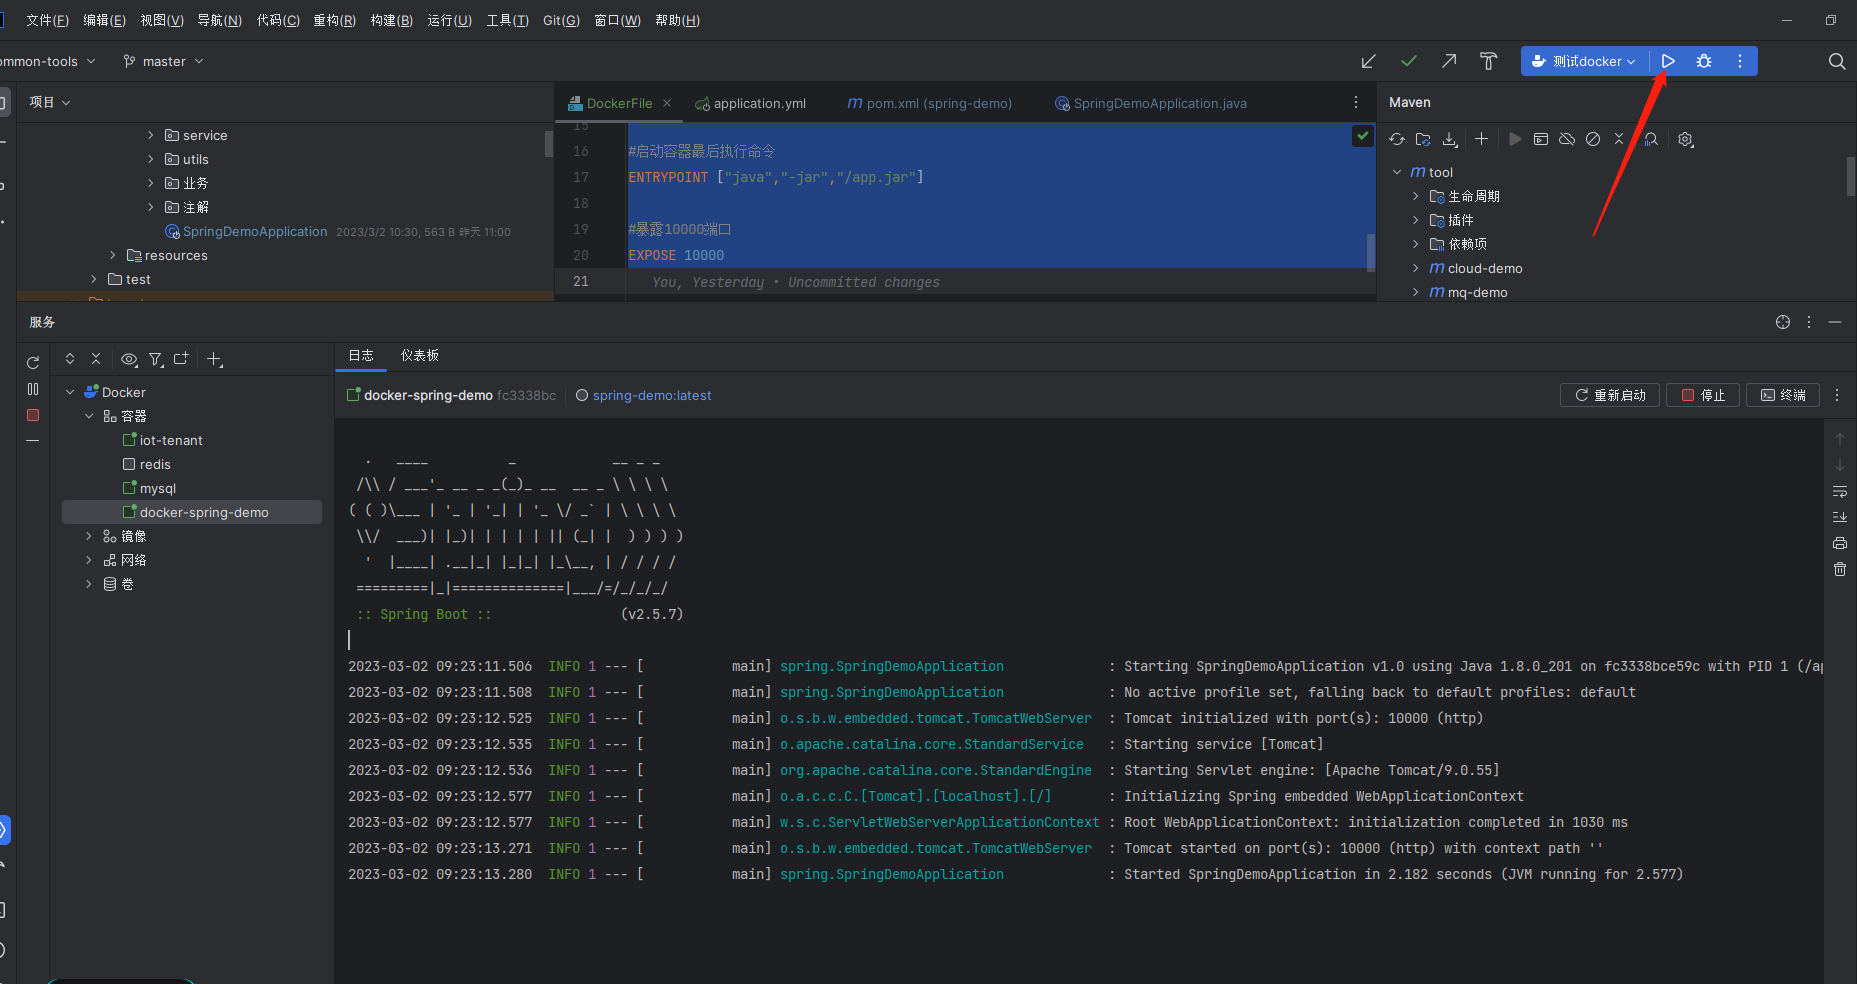1857x984 pixels.
Task: Expand the 镜像 node under Docker
Action: pos(88,536)
